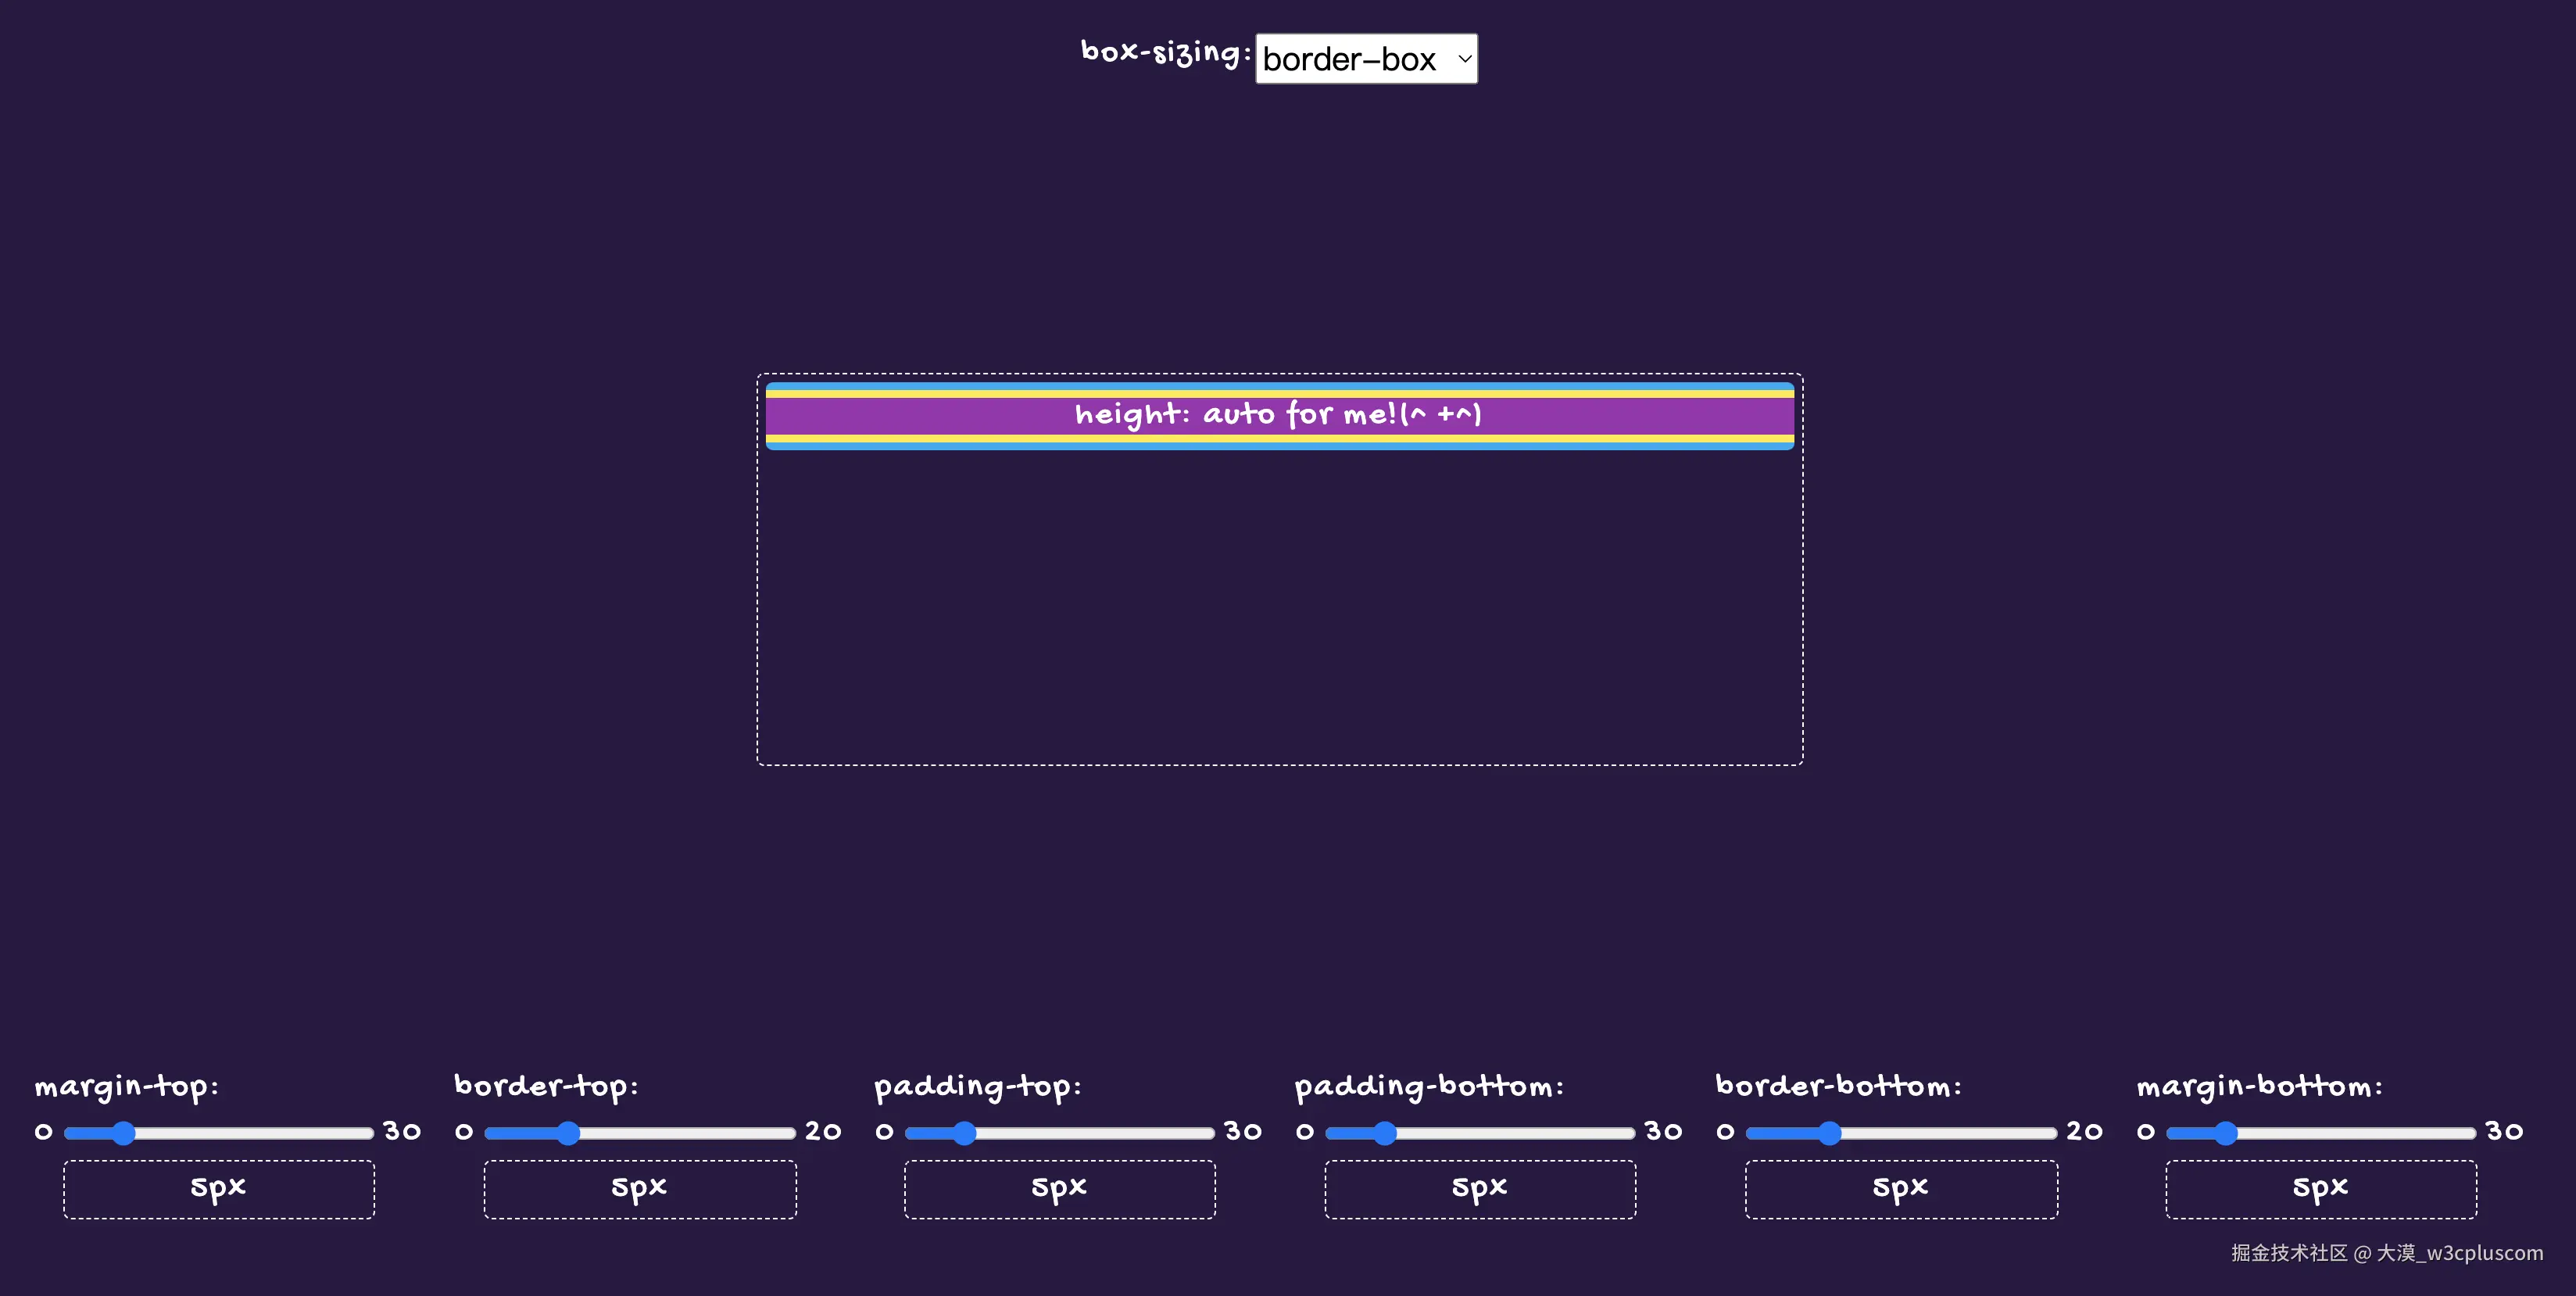Click the margin-top label

127,1086
